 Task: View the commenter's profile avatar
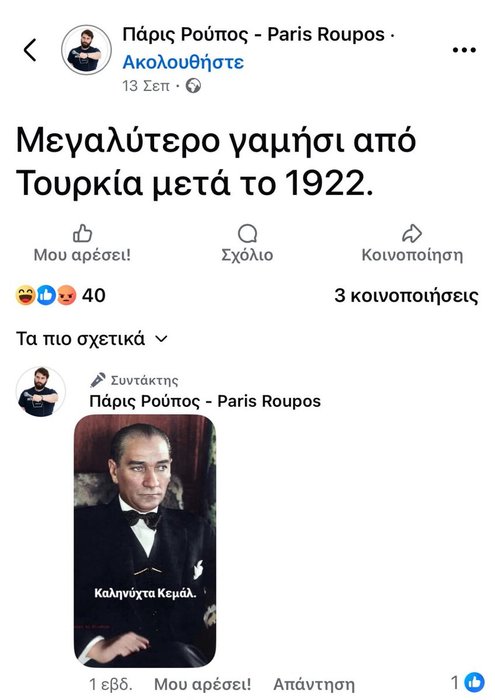click(x=41, y=392)
